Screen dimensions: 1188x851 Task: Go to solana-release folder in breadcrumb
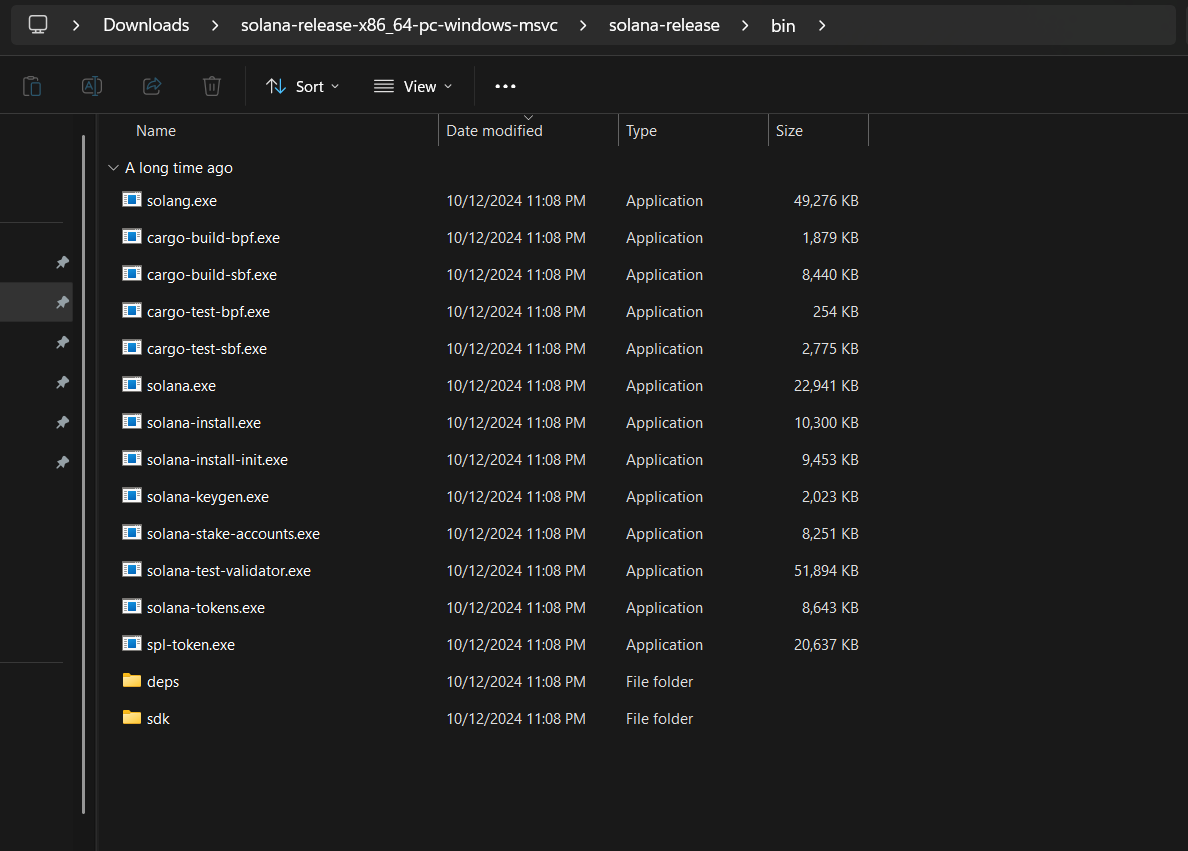(664, 25)
